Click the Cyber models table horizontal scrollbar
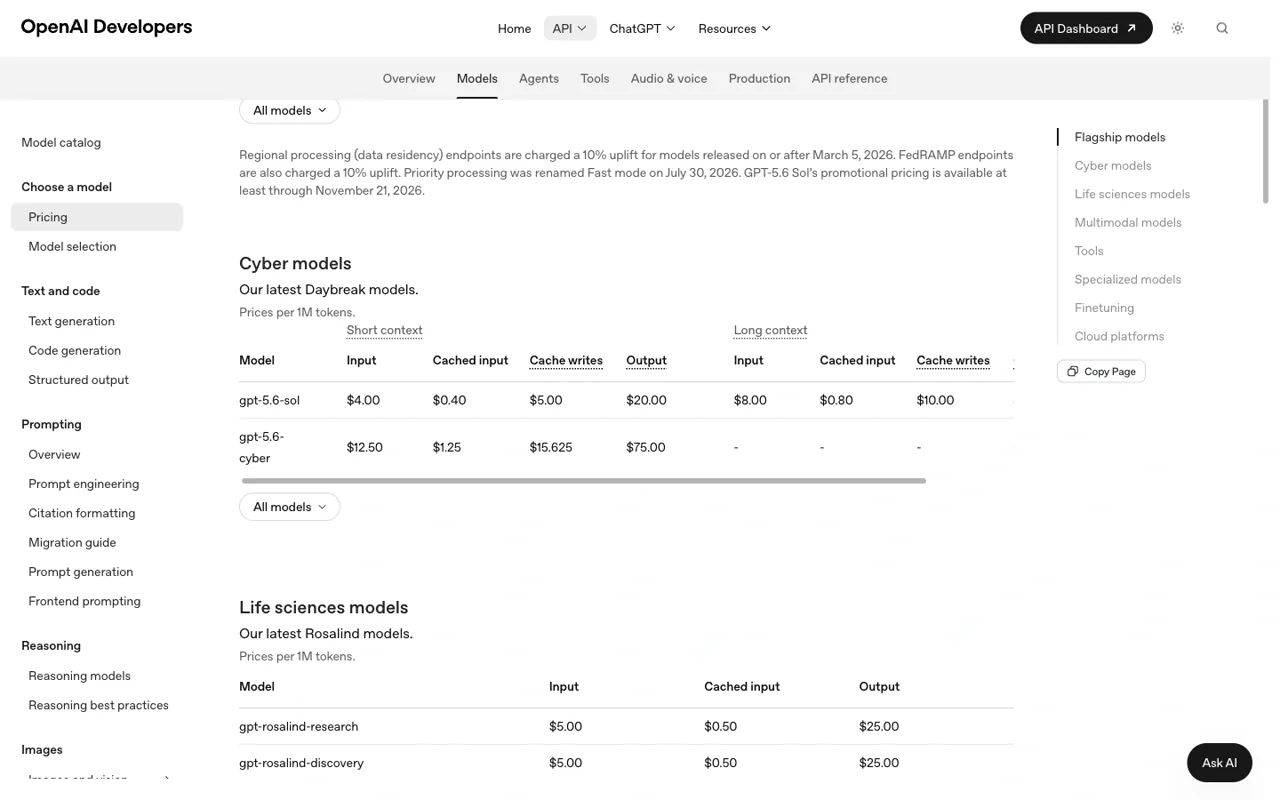Viewport: 1280px width, 800px height. tap(584, 481)
